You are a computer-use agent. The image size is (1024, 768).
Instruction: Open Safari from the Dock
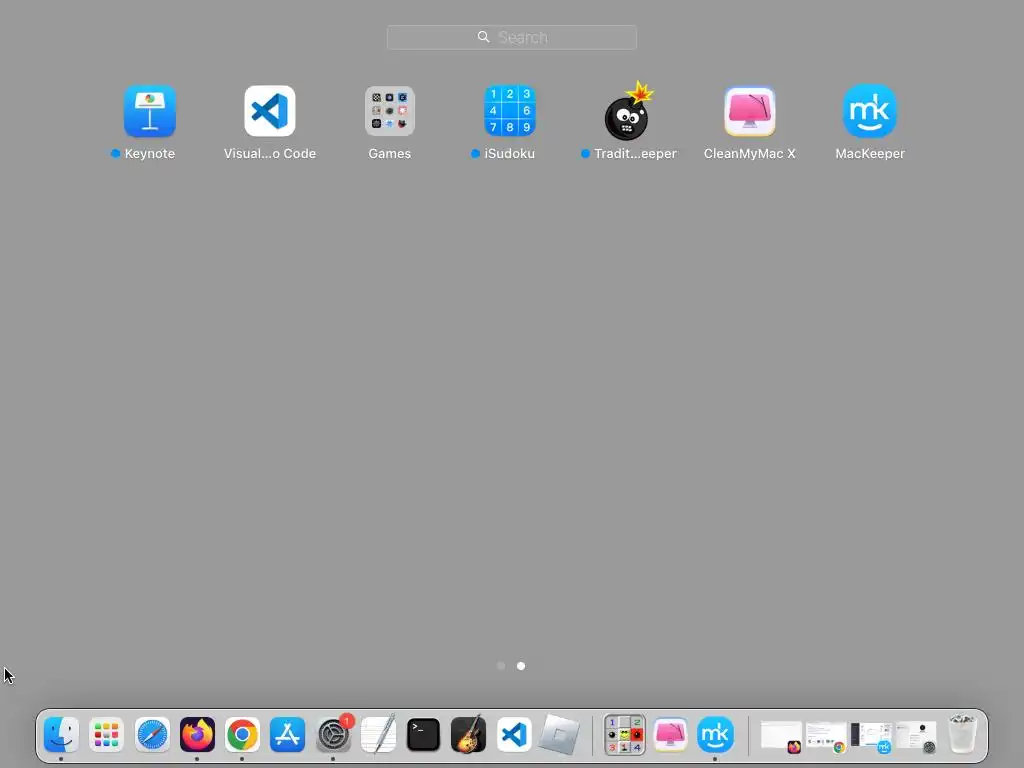coord(152,735)
